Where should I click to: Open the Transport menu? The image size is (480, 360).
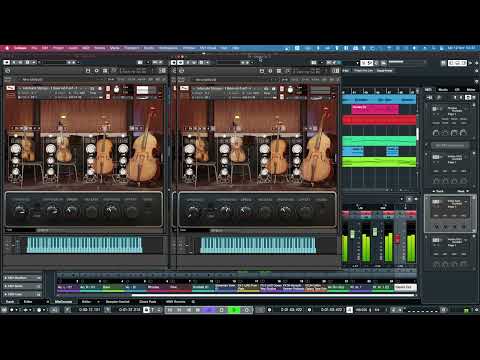pyautogui.click(x=132, y=48)
